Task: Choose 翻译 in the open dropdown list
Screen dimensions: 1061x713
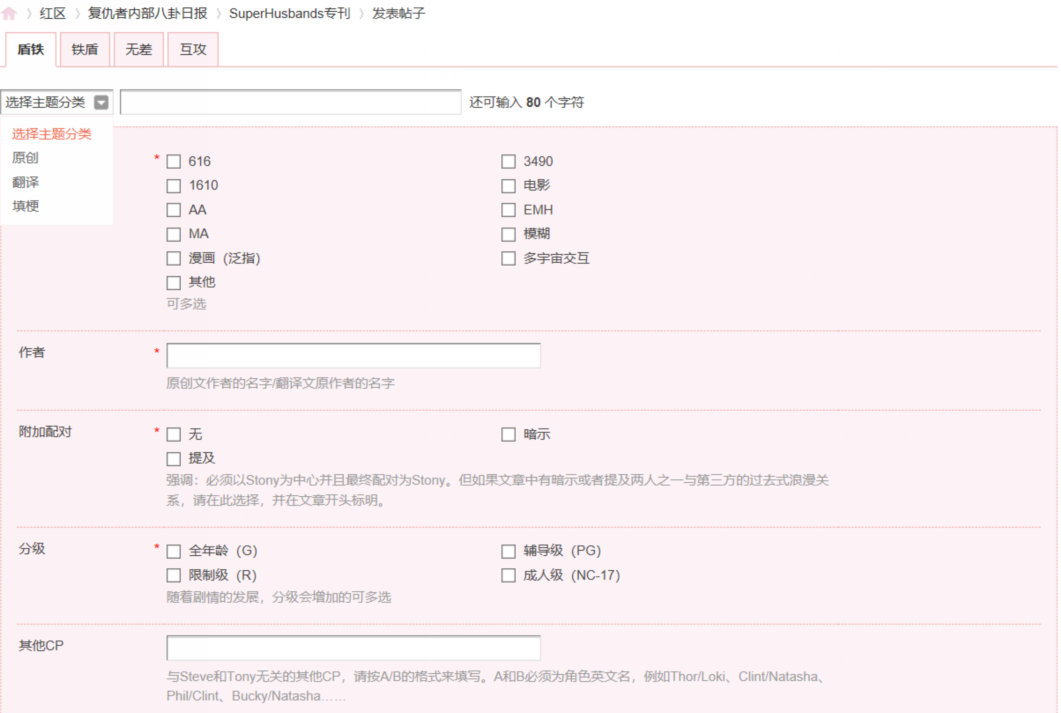Action: point(25,181)
